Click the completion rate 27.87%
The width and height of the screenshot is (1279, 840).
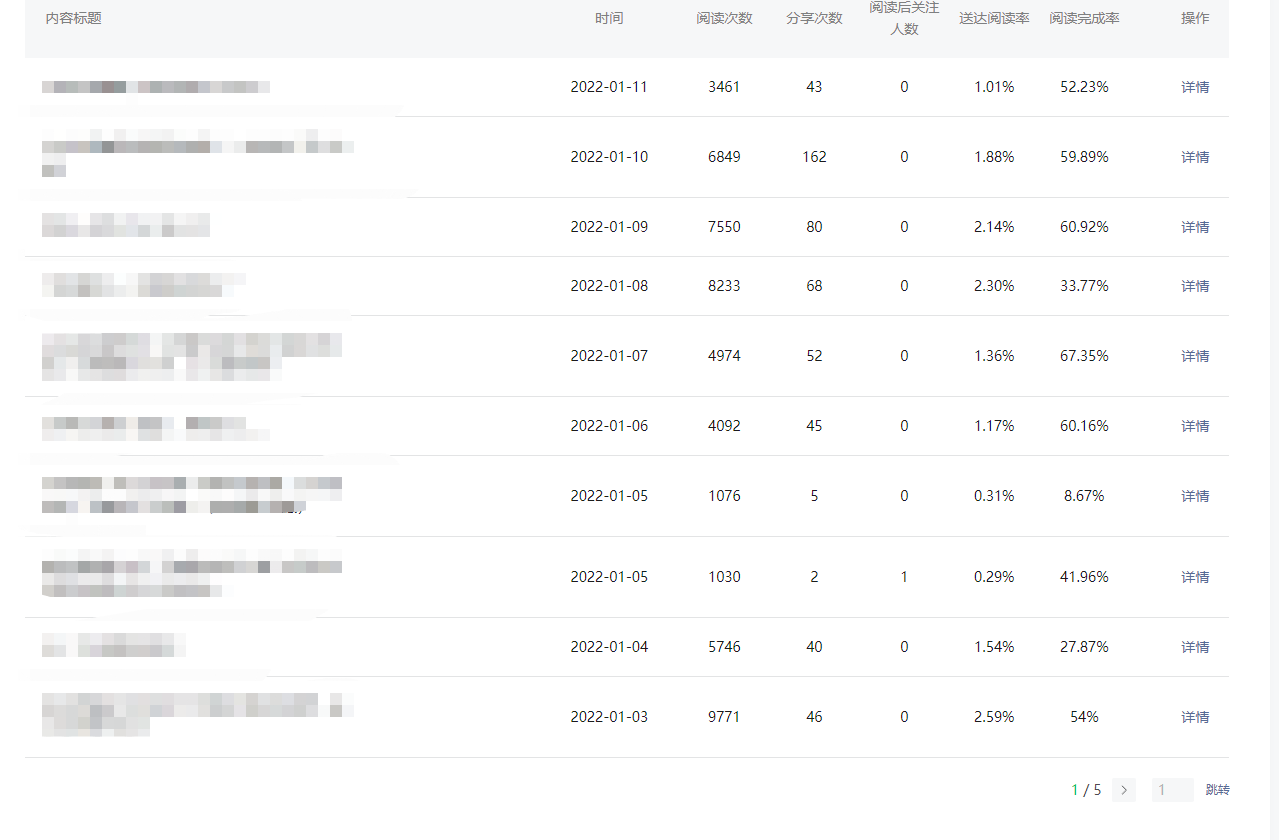coord(1084,647)
